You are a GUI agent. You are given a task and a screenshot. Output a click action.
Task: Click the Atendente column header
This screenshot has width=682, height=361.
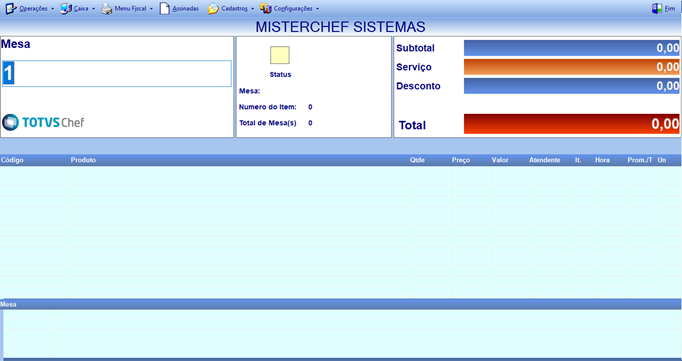(x=545, y=160)
